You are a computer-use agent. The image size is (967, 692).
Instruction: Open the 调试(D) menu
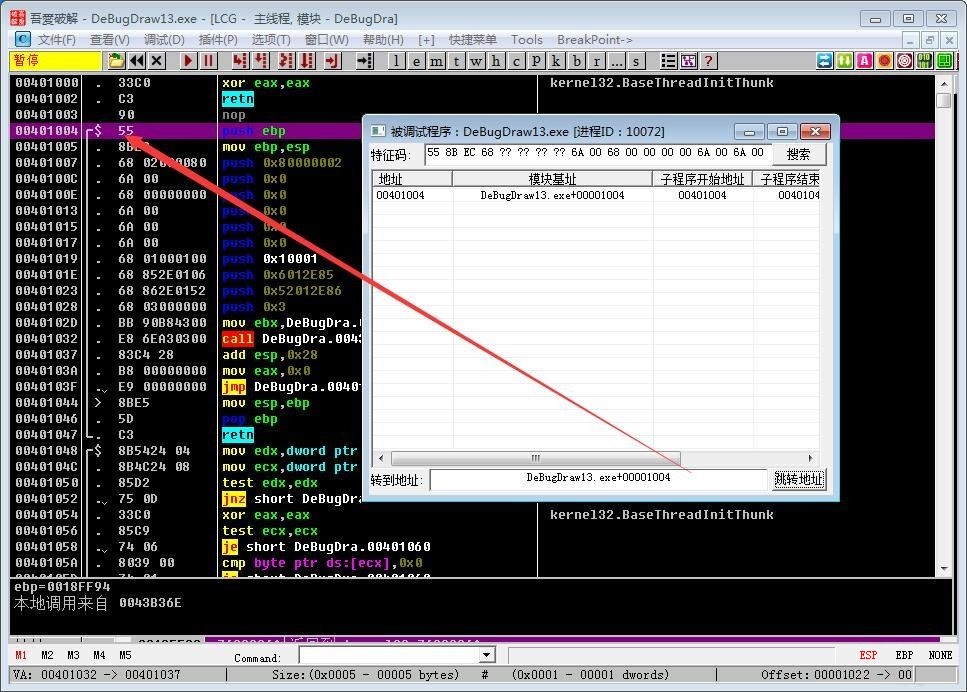tap(164, 39)
